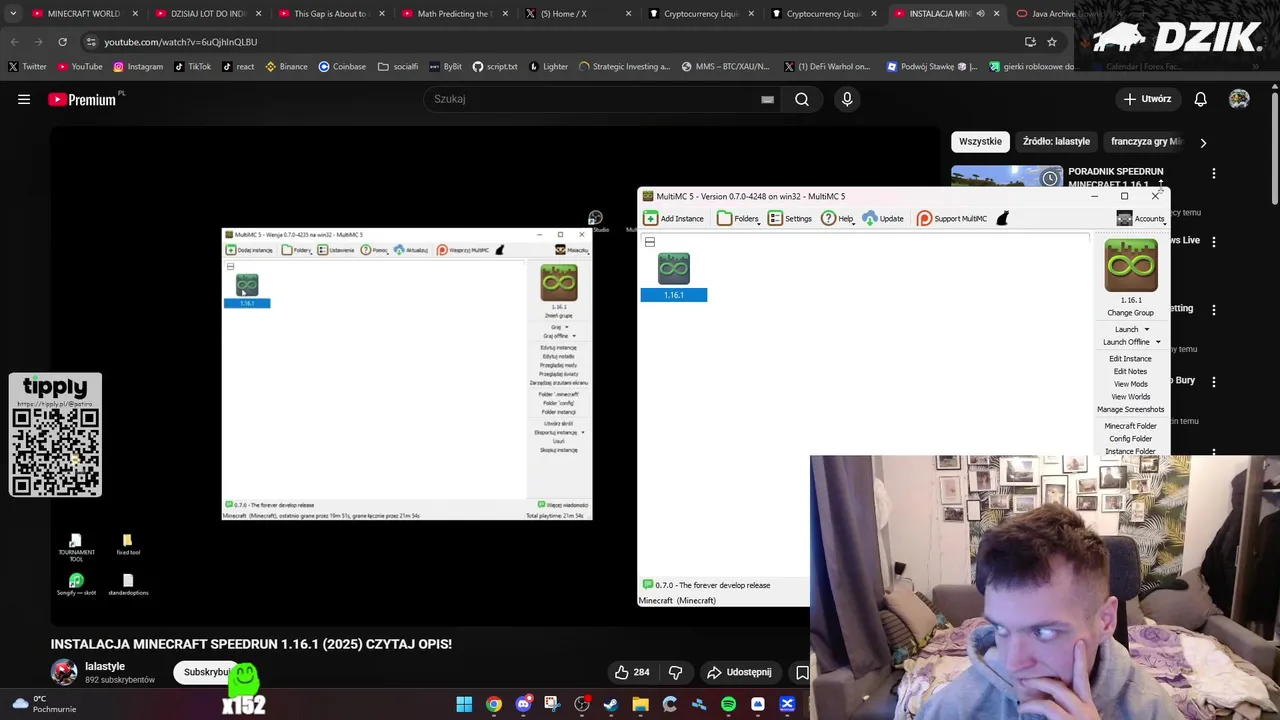Click View Worlds in side panel
The height and width of the screenshot is (720, 1280).
pos(1130,397)
